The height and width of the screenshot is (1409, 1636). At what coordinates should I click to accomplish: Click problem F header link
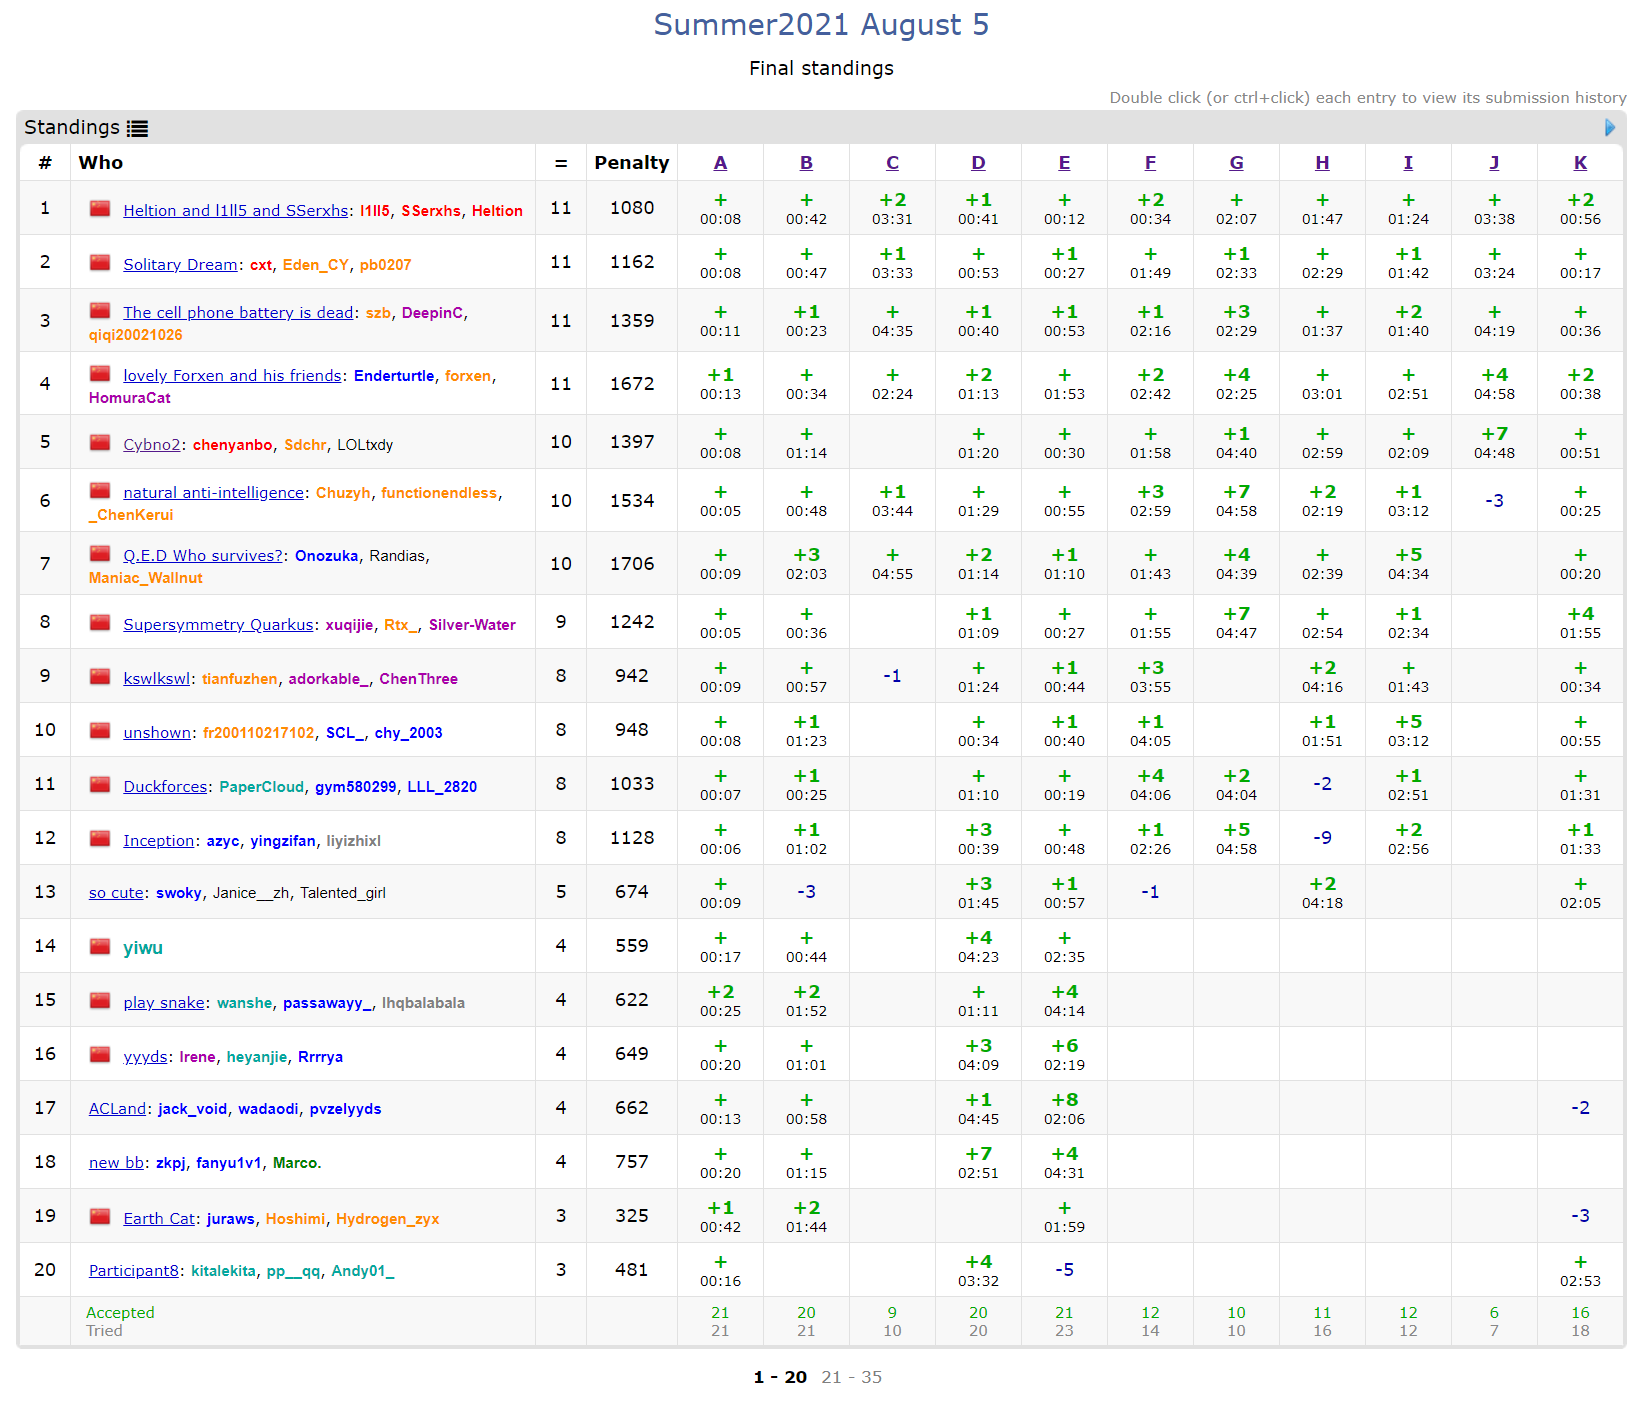click(x=1150, y=163)
